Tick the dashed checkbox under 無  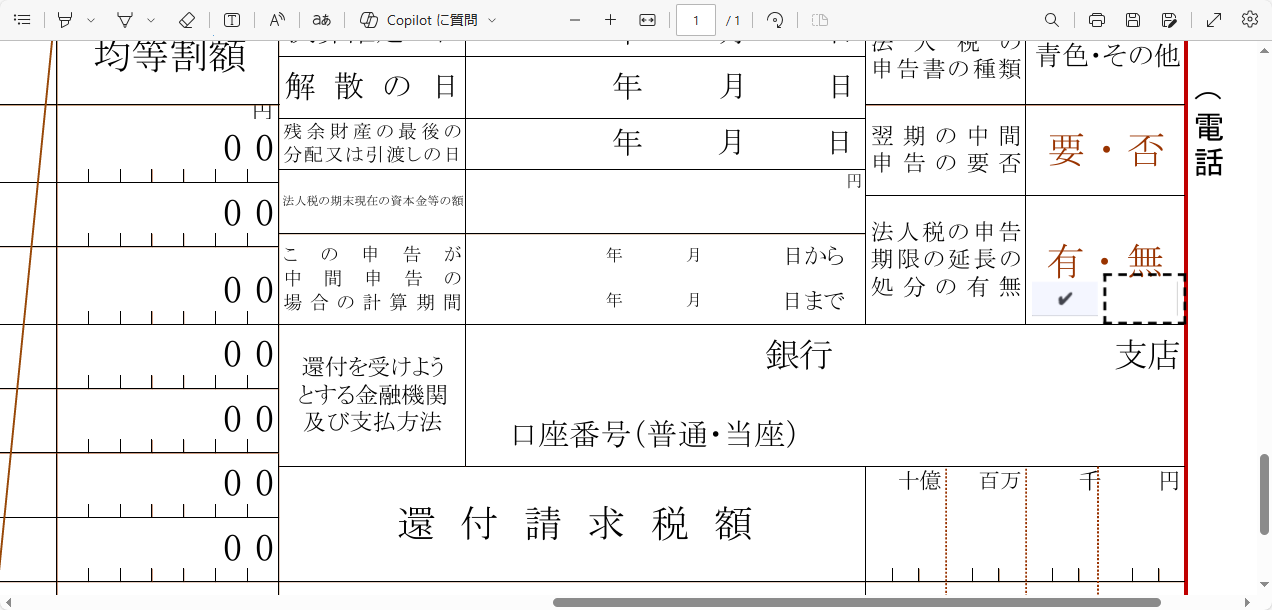1144,299
